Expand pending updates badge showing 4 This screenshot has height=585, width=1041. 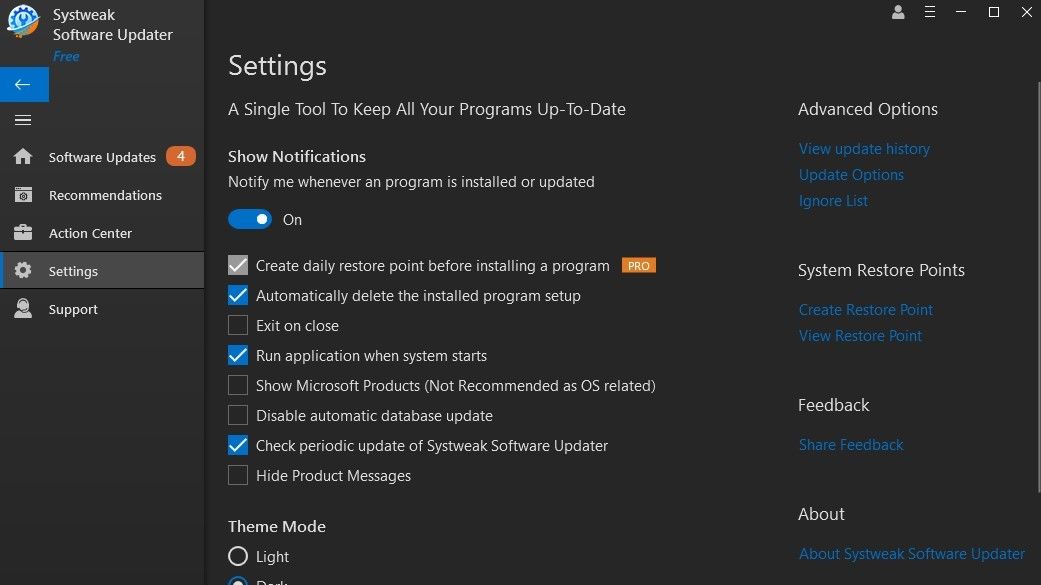coord(181,156)
